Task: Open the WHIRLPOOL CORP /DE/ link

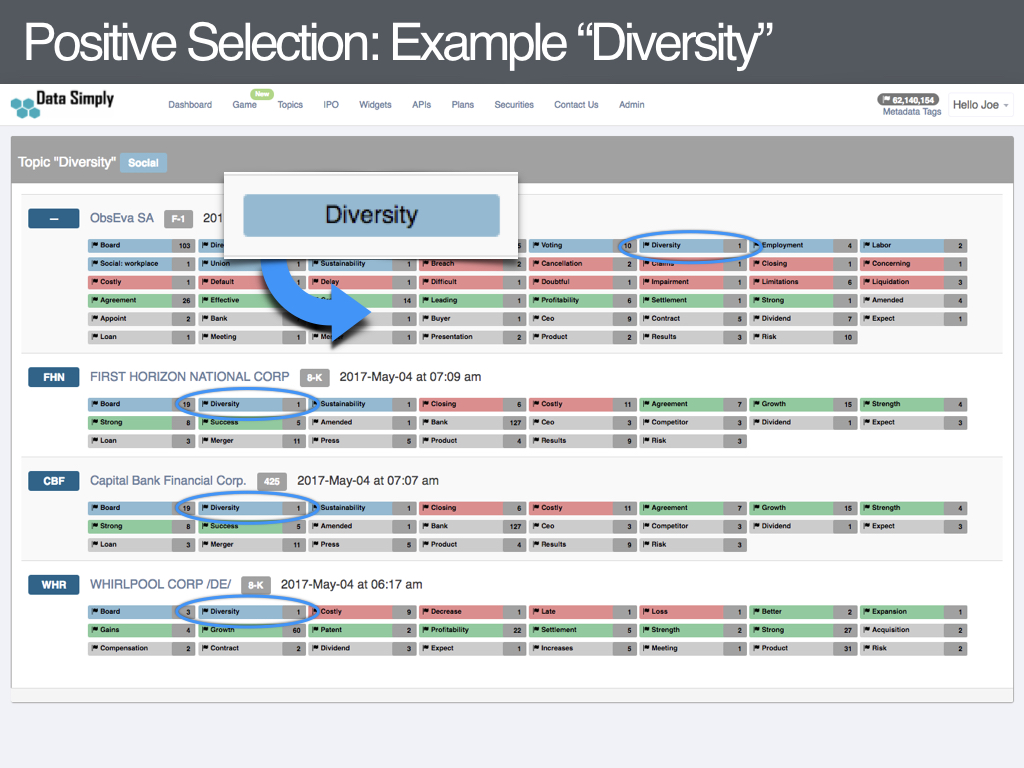Action: point(161,584)
